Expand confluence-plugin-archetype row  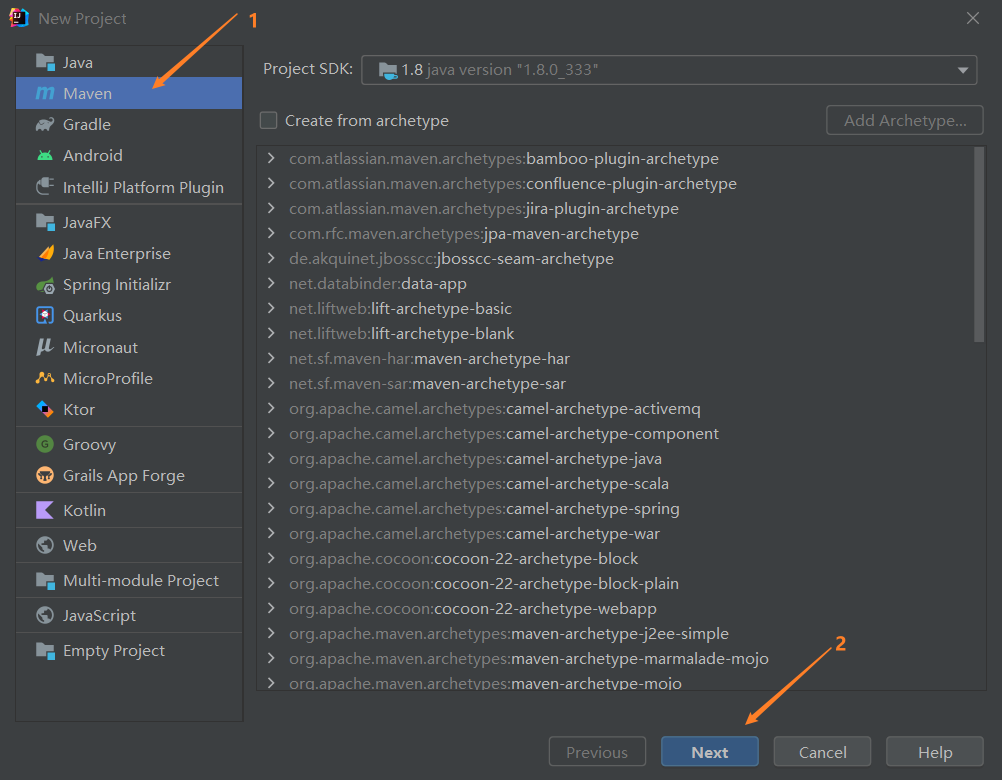pyautogui.click(x=271, y=183)
